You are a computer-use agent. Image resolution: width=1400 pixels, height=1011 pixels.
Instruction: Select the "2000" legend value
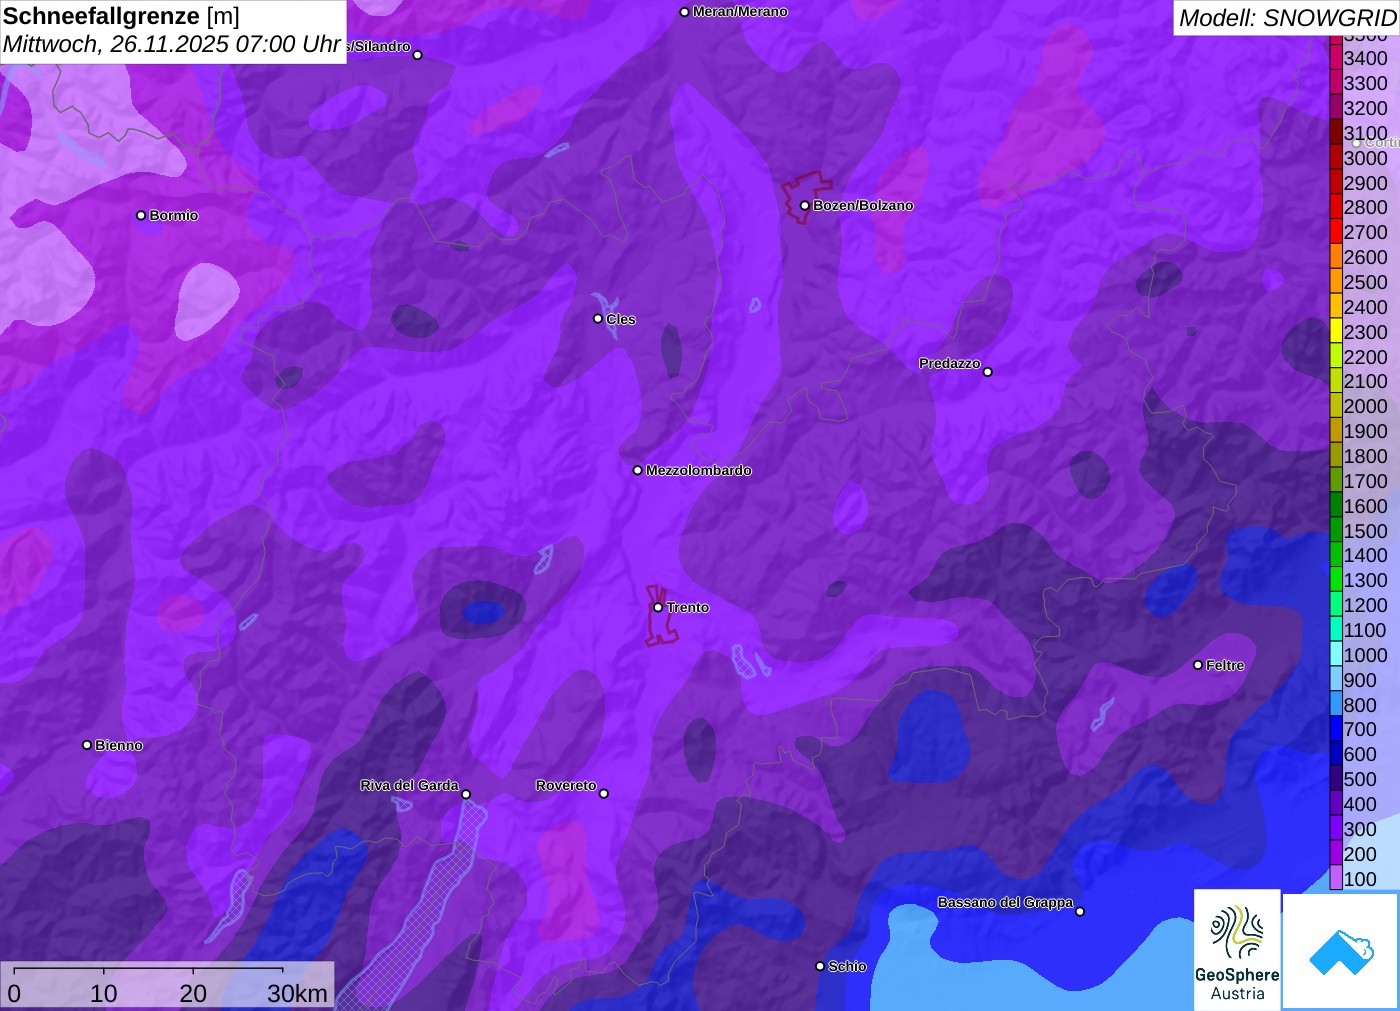pos(1366,407)
